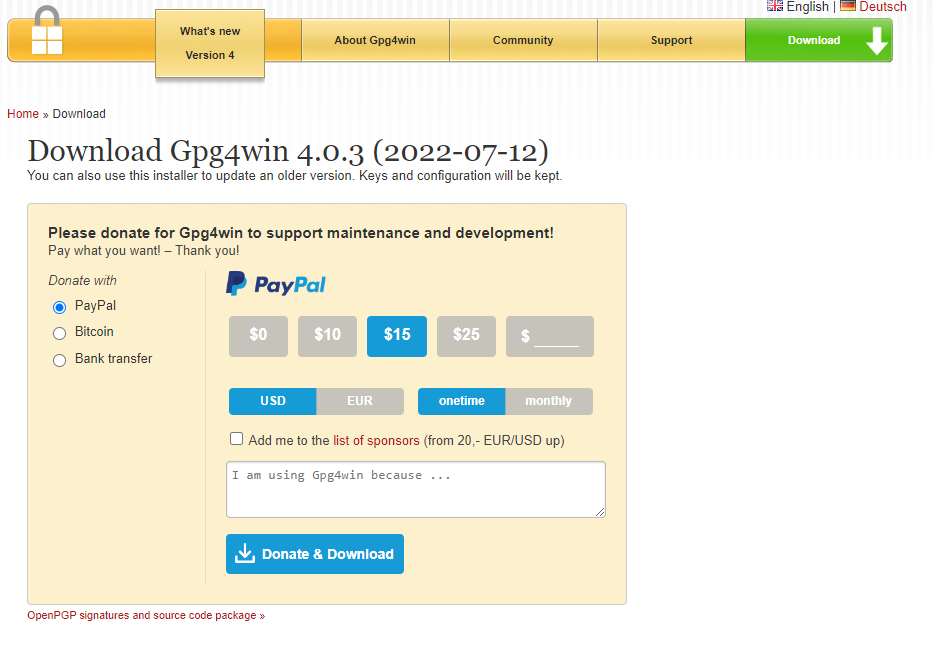Set donation frequency to onetime
Image resolution: width=934 pixels, height=646 pixels.
[x=462, y=401]
